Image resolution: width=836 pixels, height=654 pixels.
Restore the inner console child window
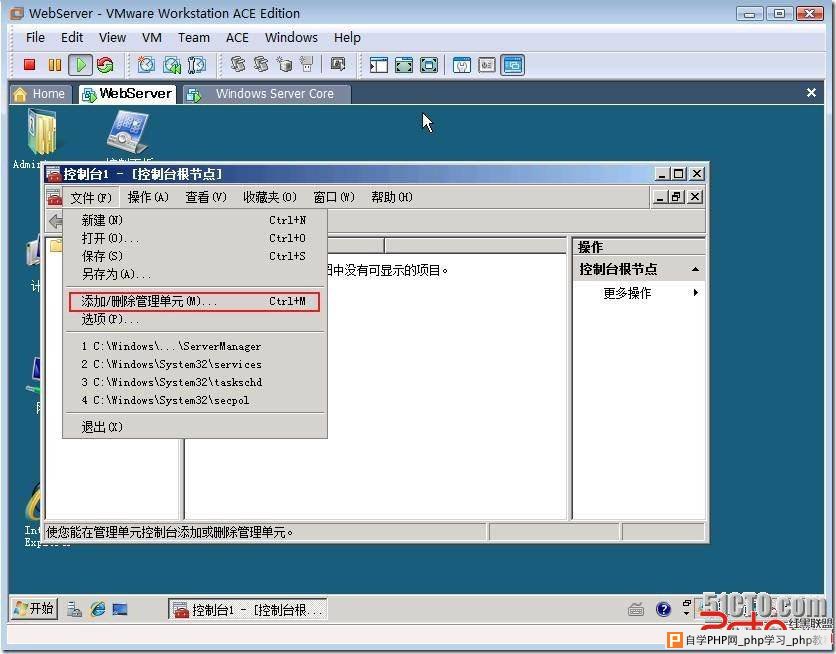(x=677, y=197)
